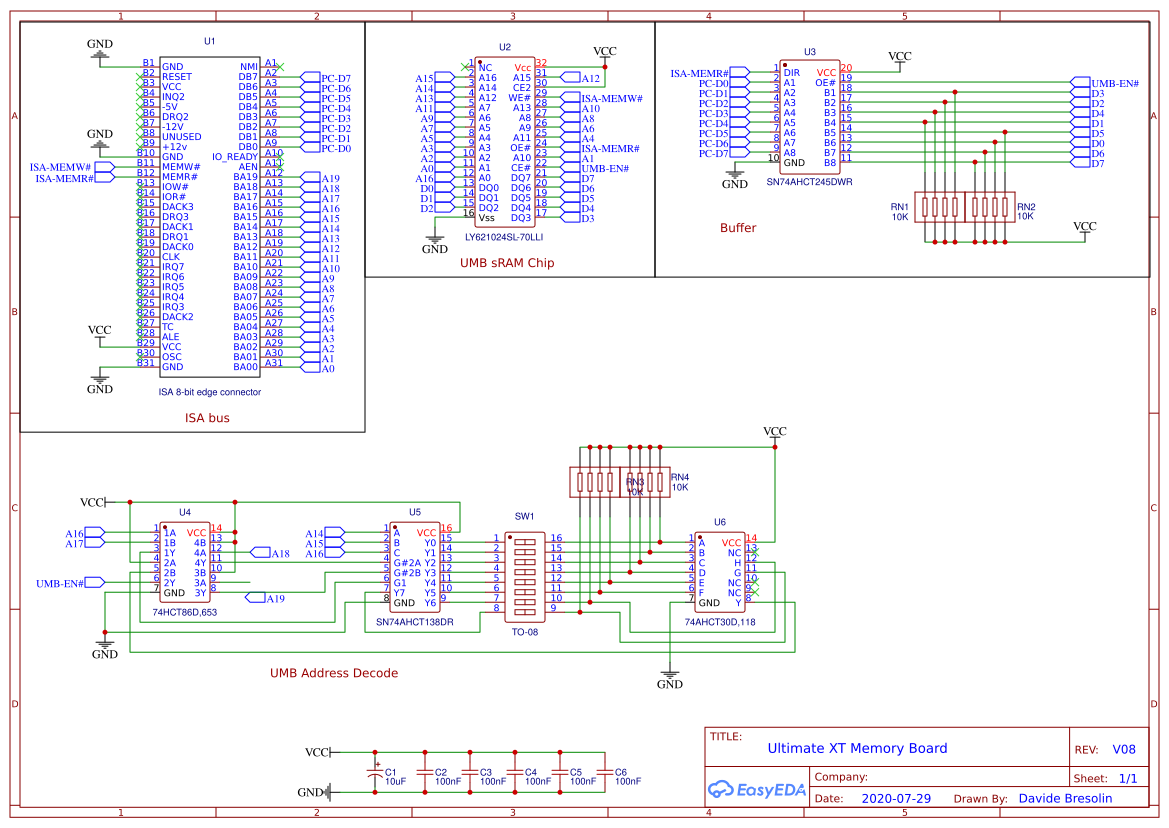Click the Ultimate XT Memory Board title field
The image size is (1169, 828).
pyautogui.click(x=858, y=747)
